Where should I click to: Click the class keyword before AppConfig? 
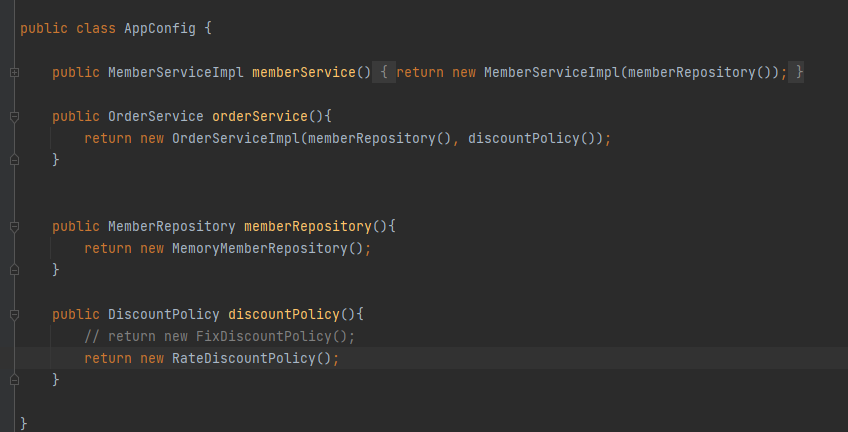pos(96,29)
